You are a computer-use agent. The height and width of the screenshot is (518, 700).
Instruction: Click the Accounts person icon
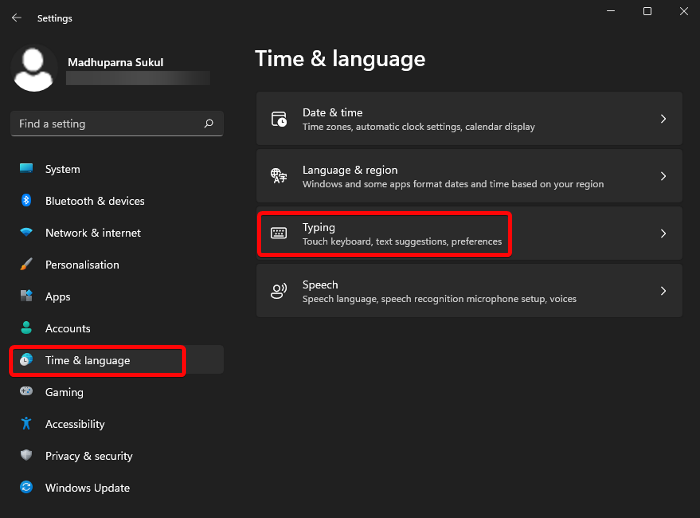click(27, 328)
